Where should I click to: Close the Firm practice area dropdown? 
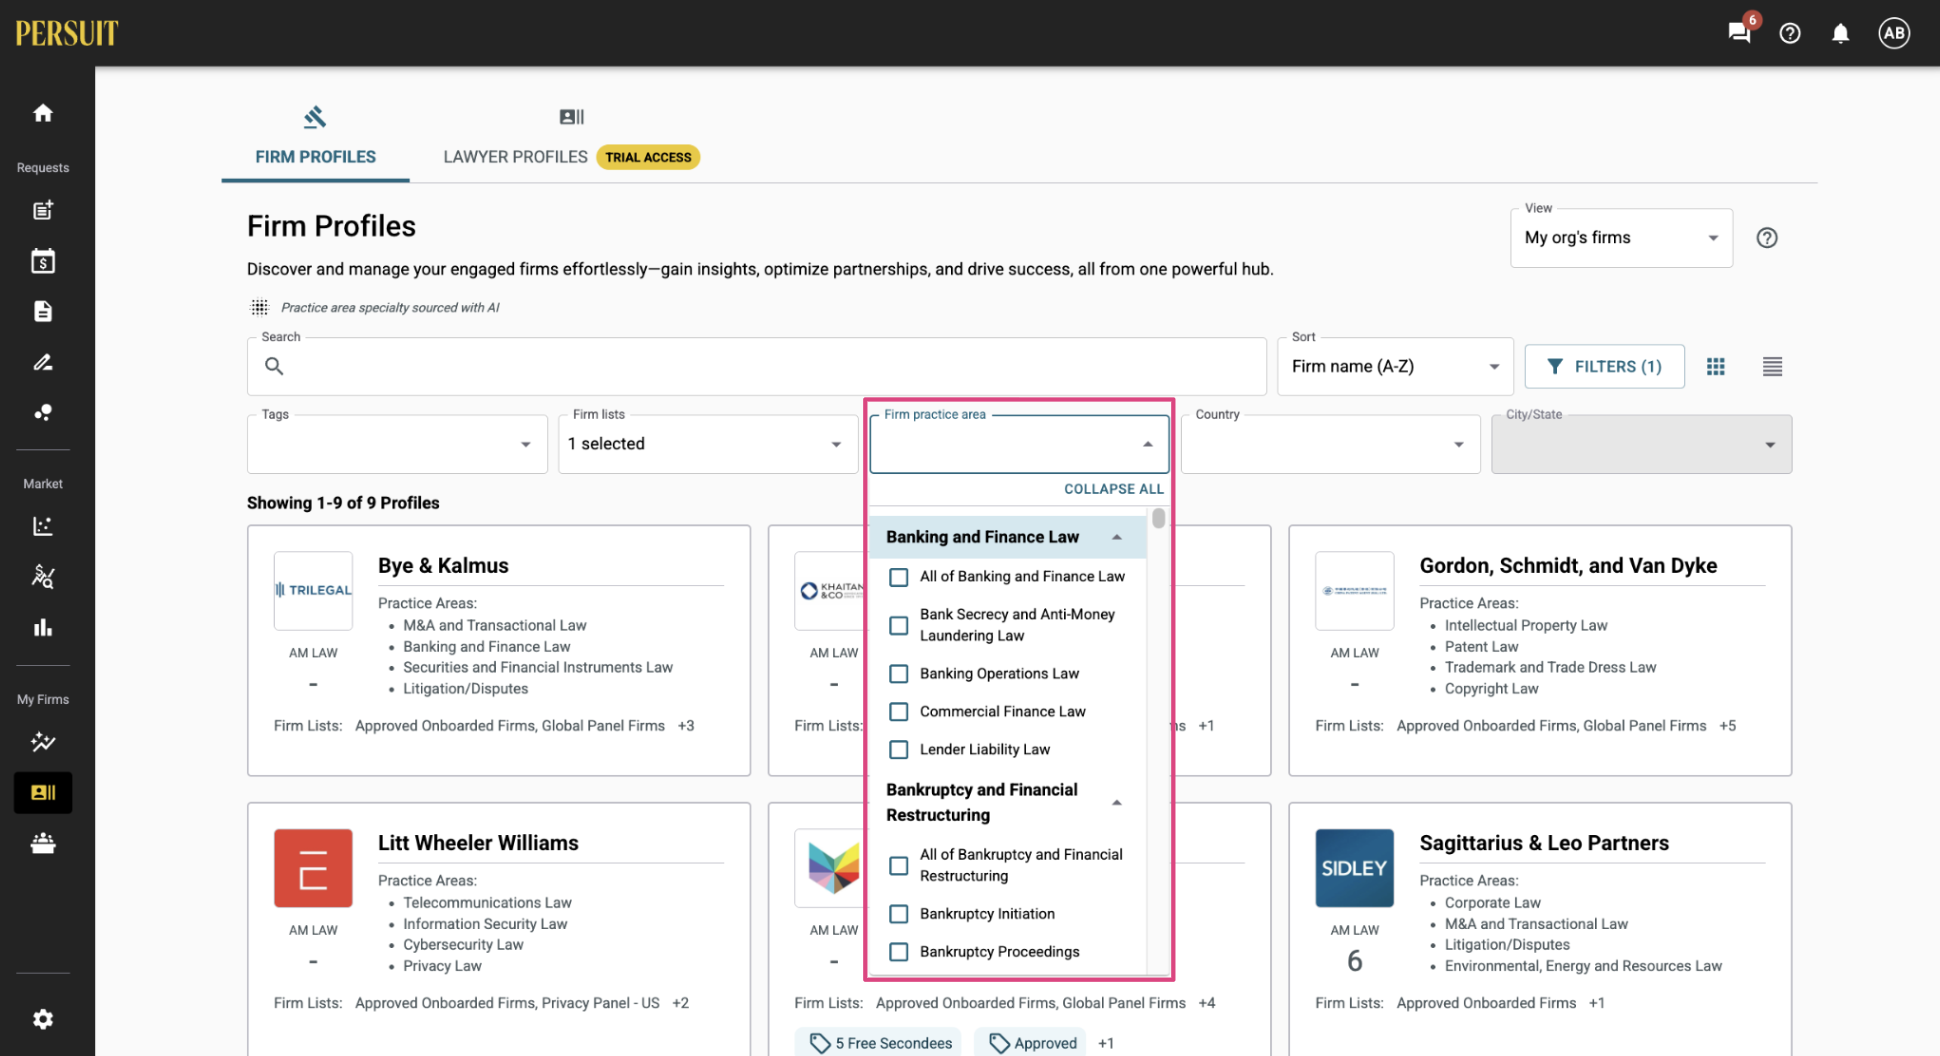click(1147, 444)
